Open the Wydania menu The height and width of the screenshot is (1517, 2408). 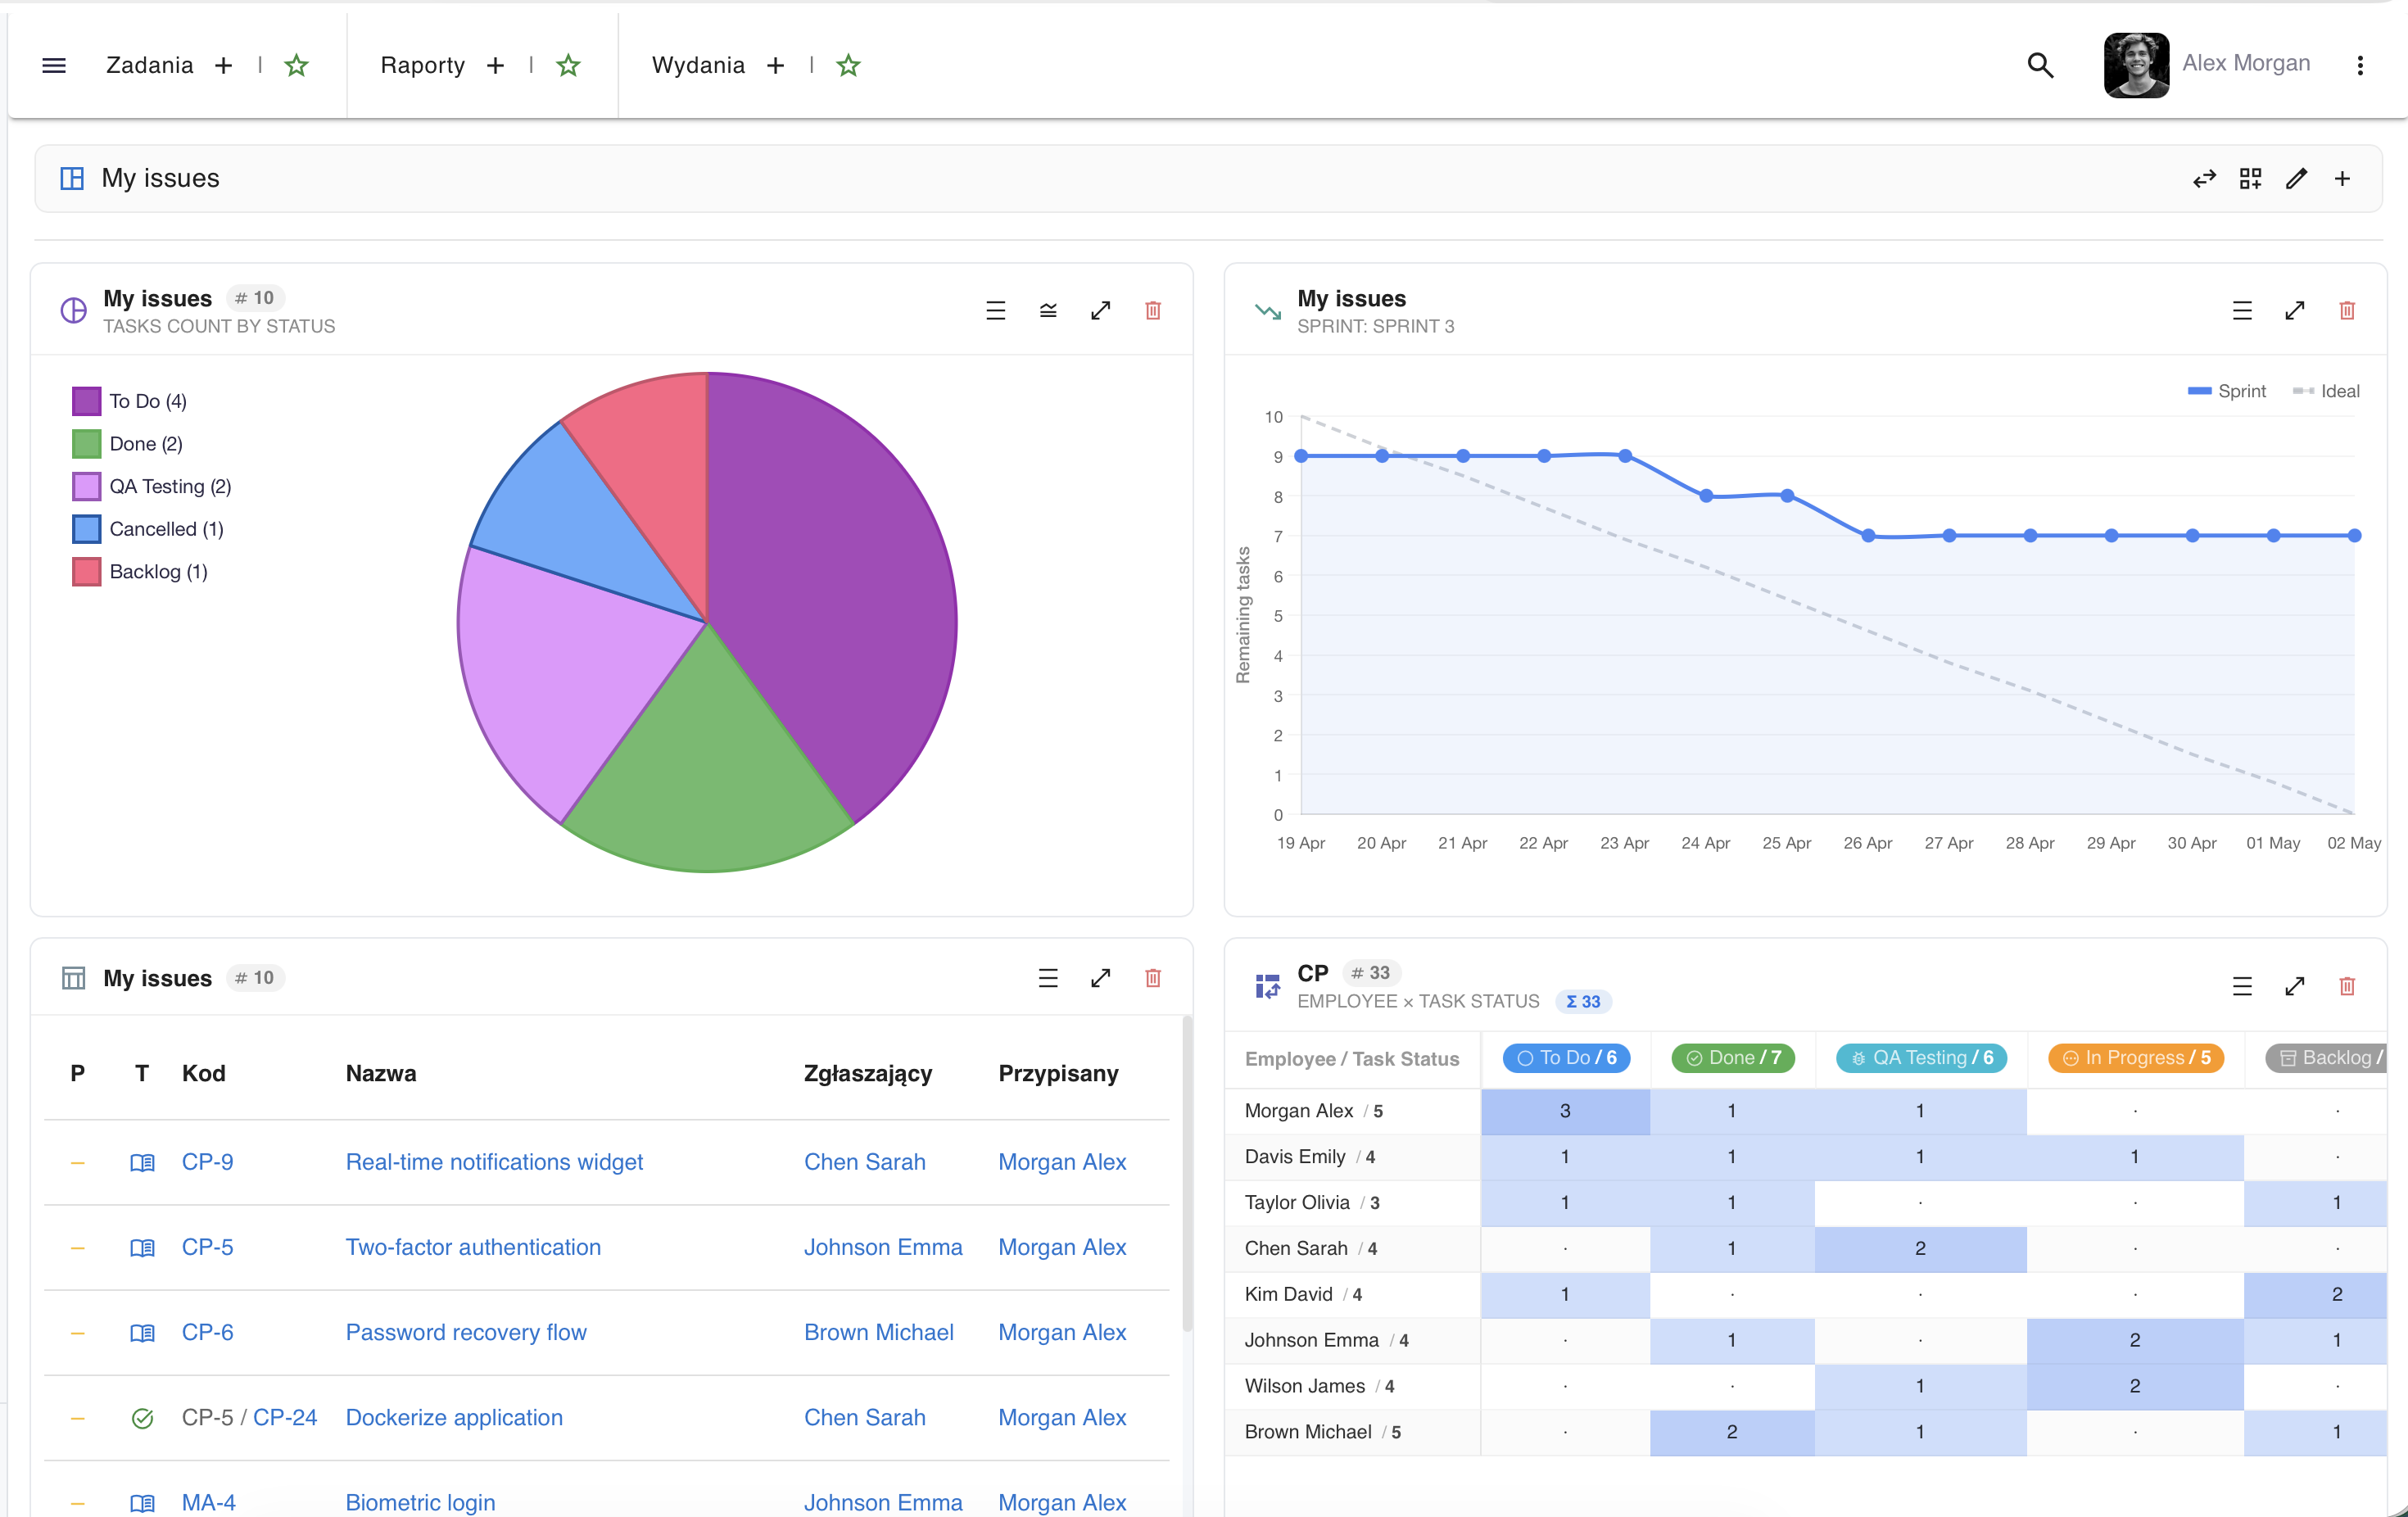[x=698, y=66]
